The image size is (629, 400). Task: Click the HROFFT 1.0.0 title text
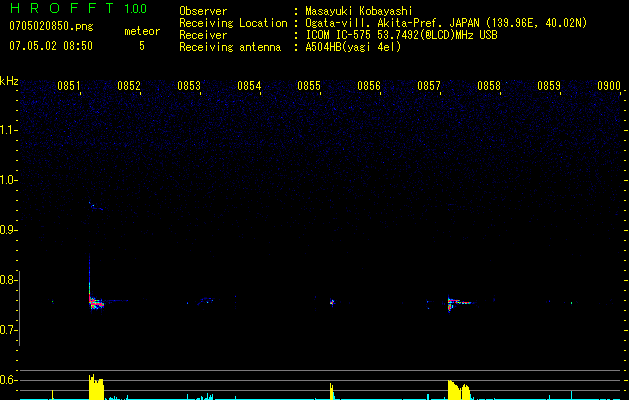pos(78,8)
